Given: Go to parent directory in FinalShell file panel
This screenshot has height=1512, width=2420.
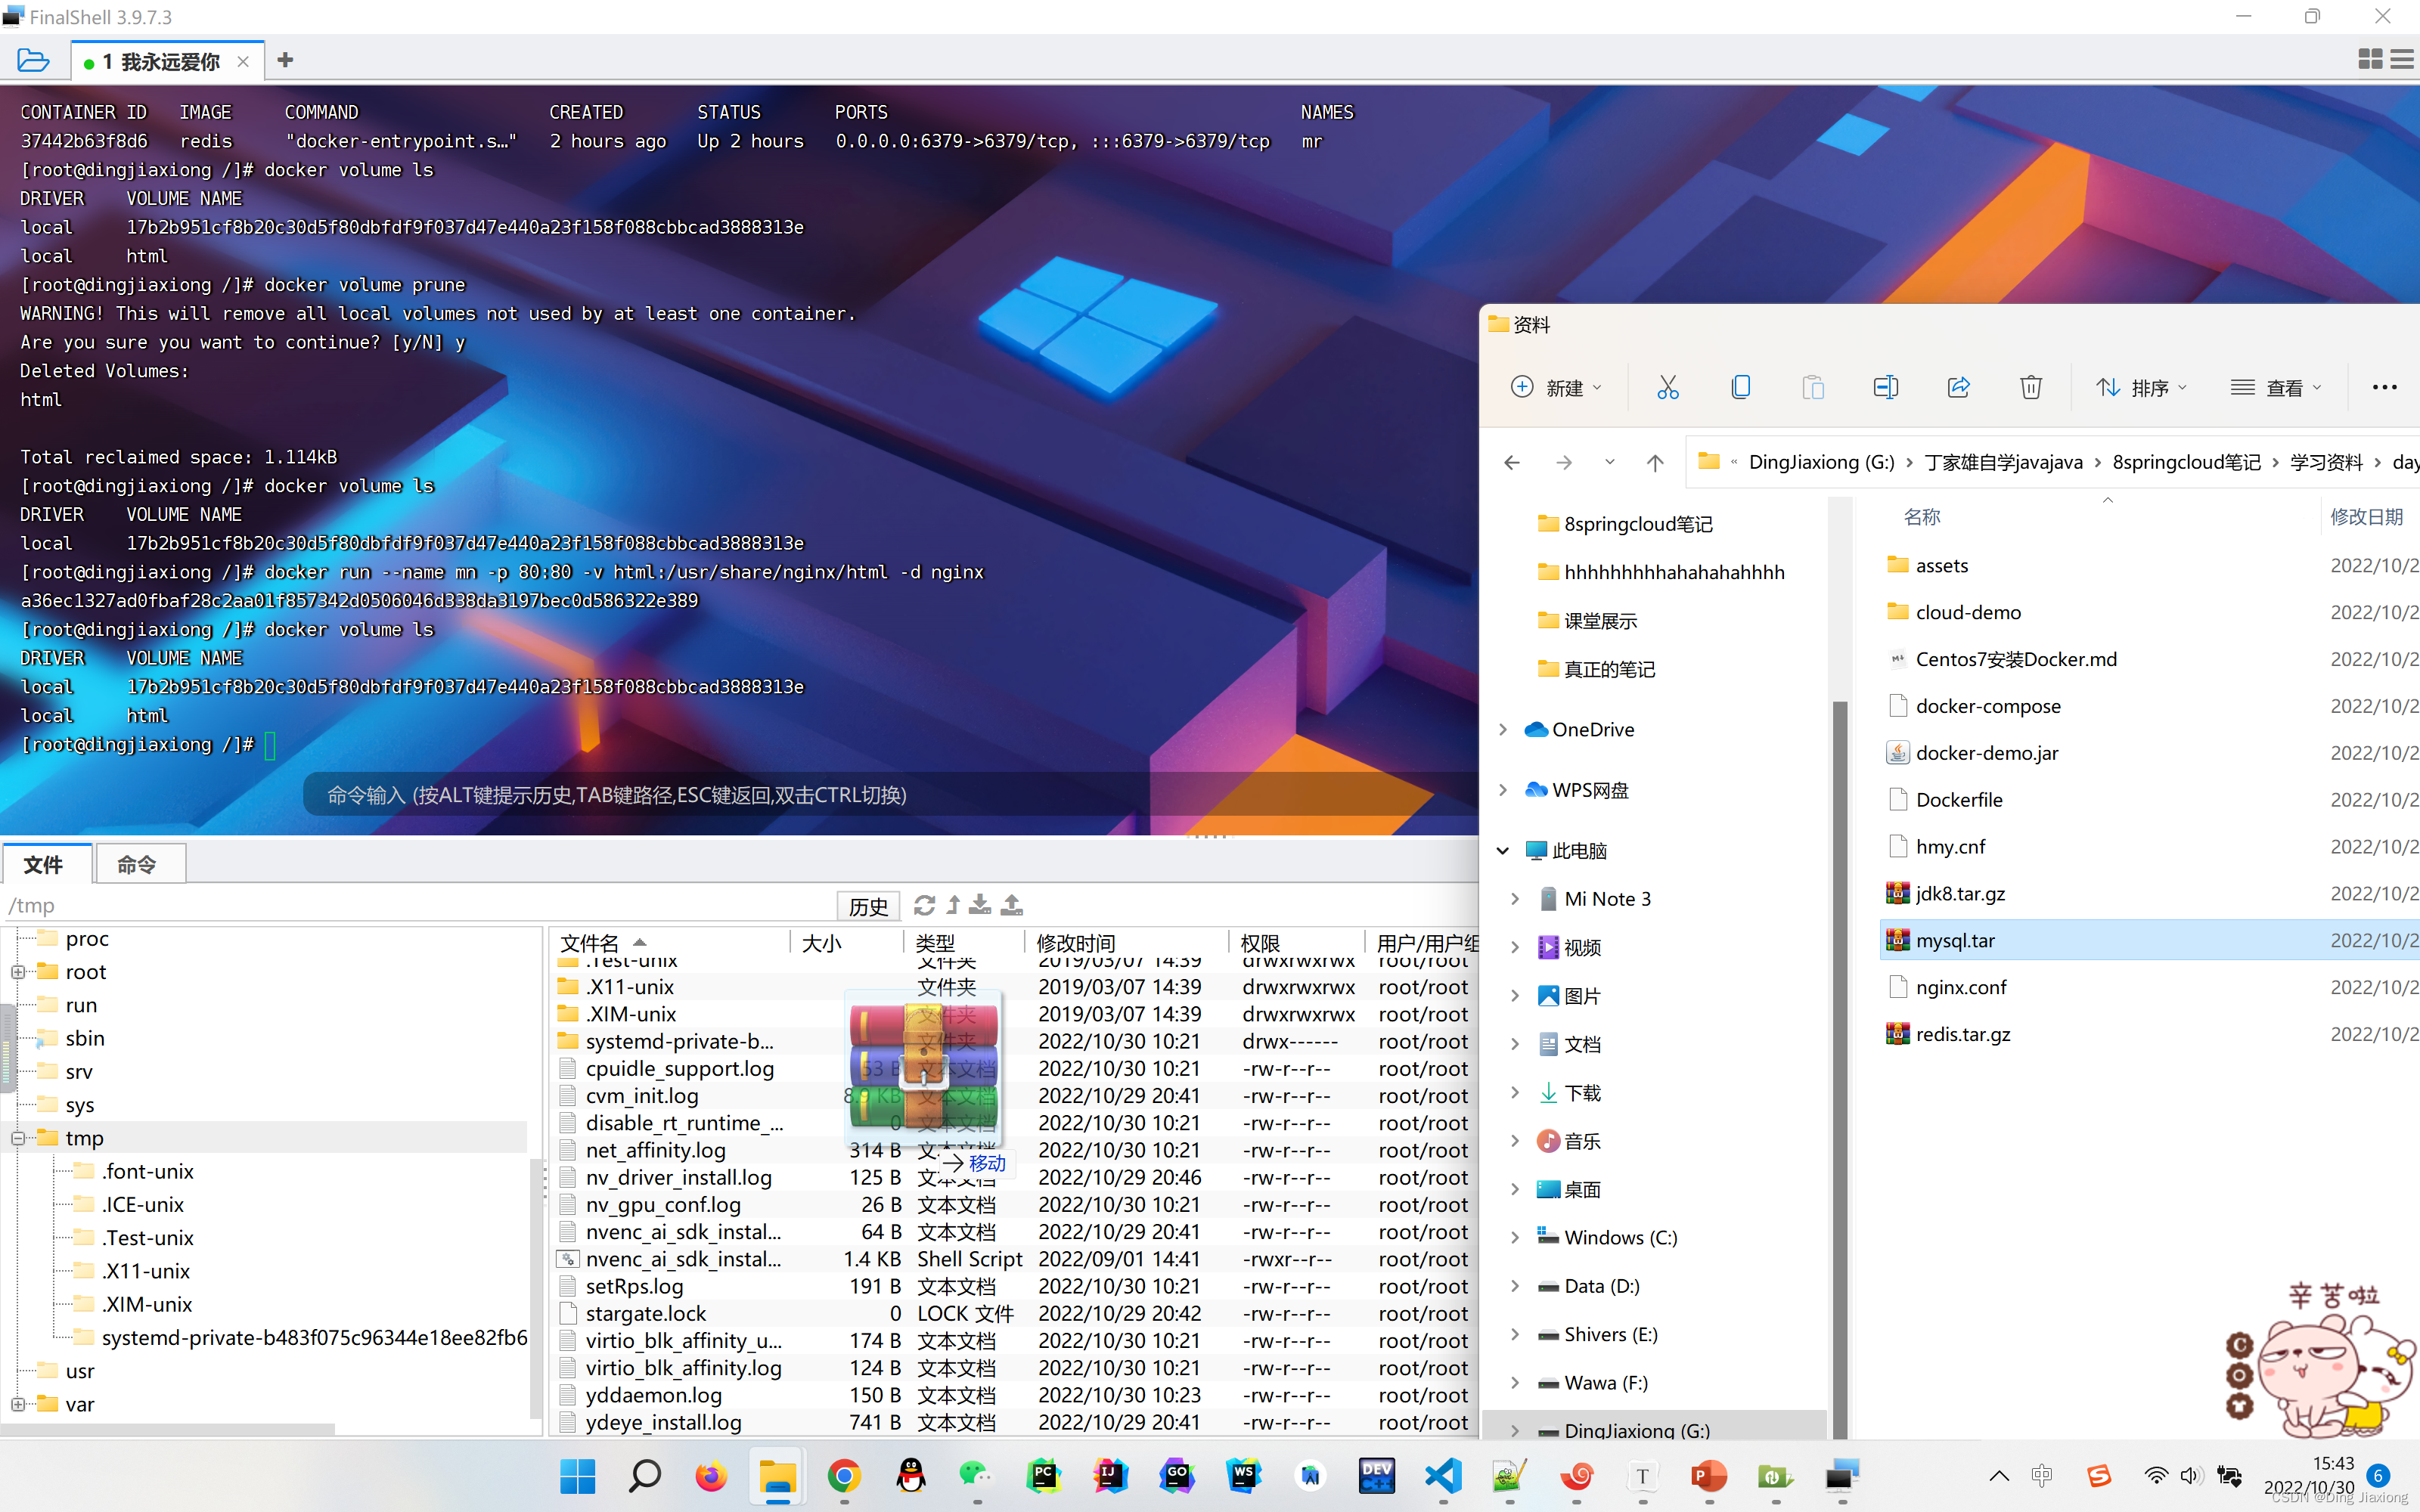Looking at the screenshot, I should pos(953,905).
